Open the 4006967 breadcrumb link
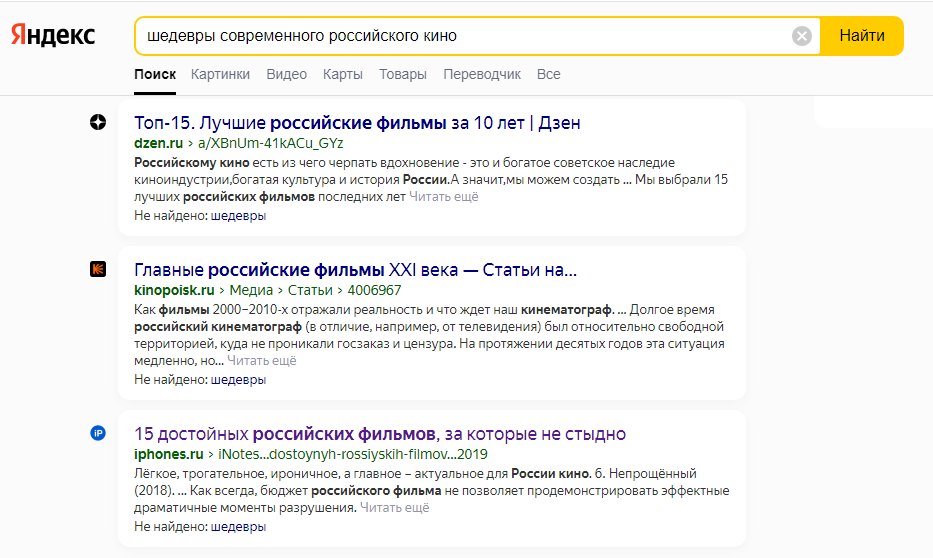 (374, 290)
